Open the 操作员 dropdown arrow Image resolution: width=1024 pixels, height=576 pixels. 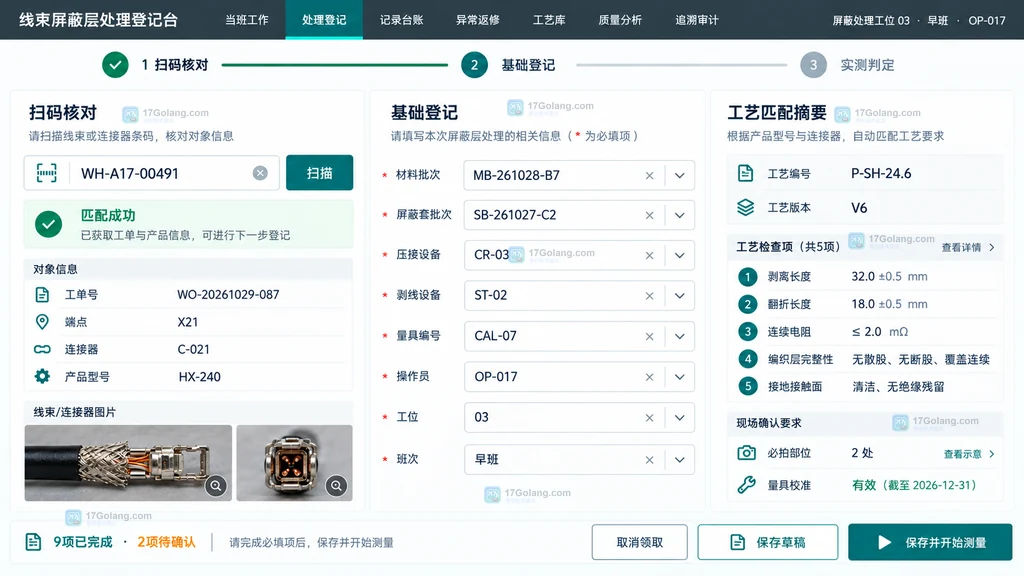[680, 377]
